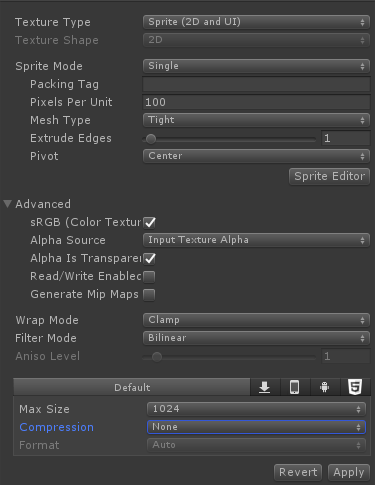Switch to the Android platform settings icon
The height and width of the screenshot is (485, 375).
tap(325, 387)
